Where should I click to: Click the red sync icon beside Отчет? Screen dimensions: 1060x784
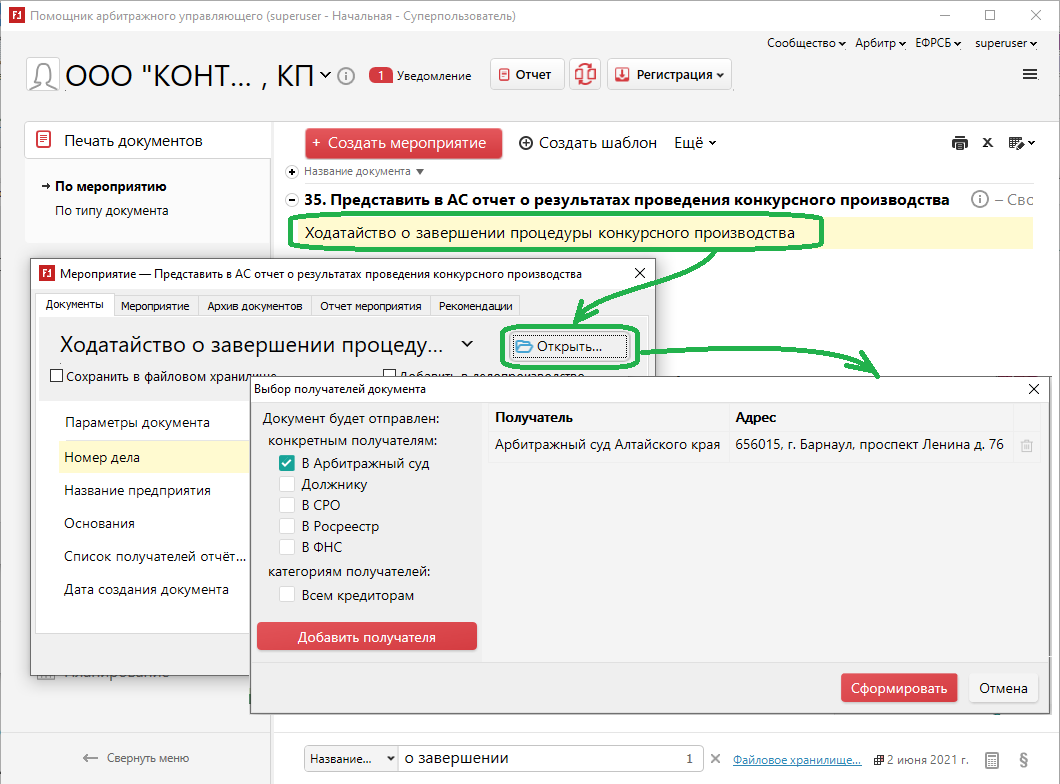[x=585, y=75]
